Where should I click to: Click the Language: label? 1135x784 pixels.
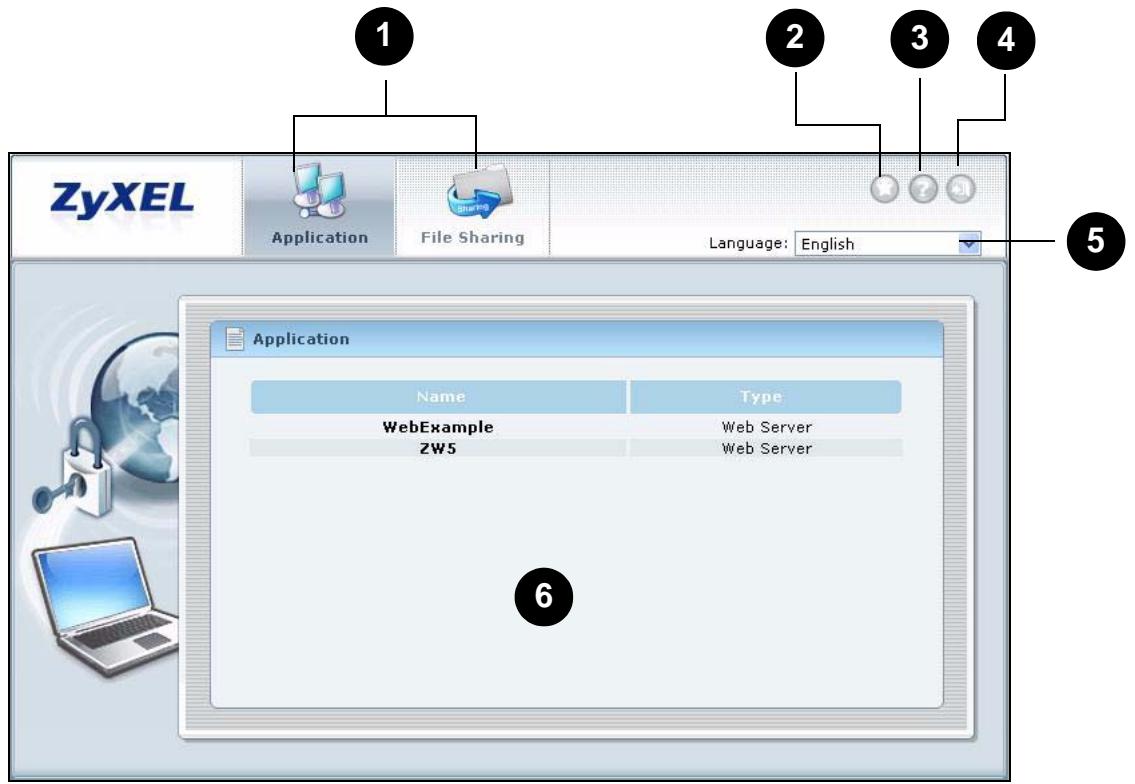748,243
